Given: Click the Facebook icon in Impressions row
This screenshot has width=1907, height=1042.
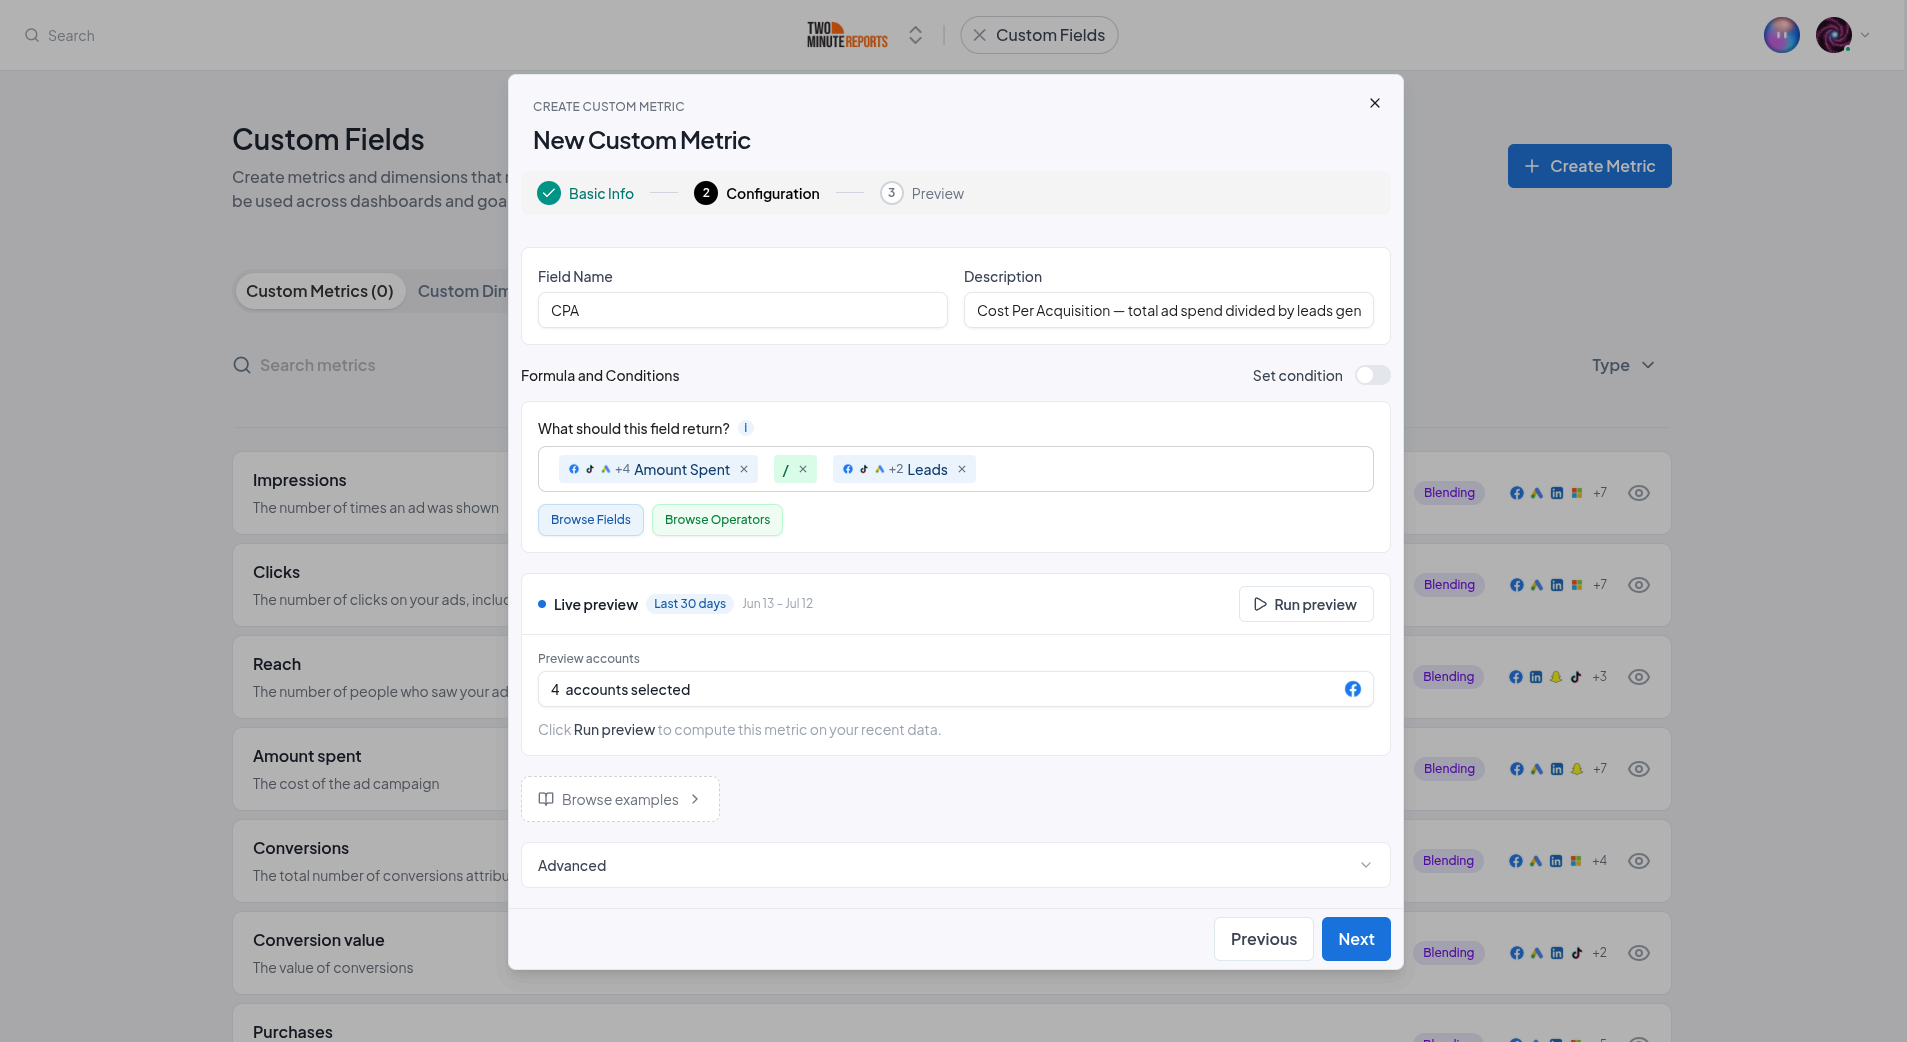Looking at the screenshot, I should point(1517,493).
